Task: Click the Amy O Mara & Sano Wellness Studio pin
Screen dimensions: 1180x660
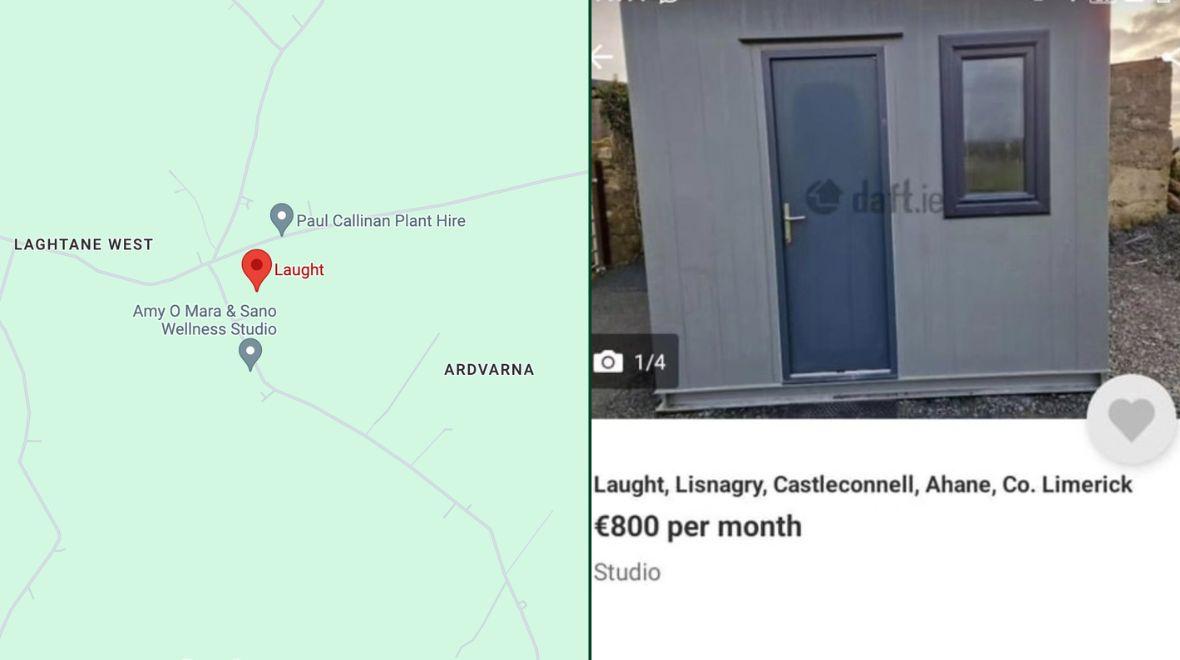Action: (250, 350)
